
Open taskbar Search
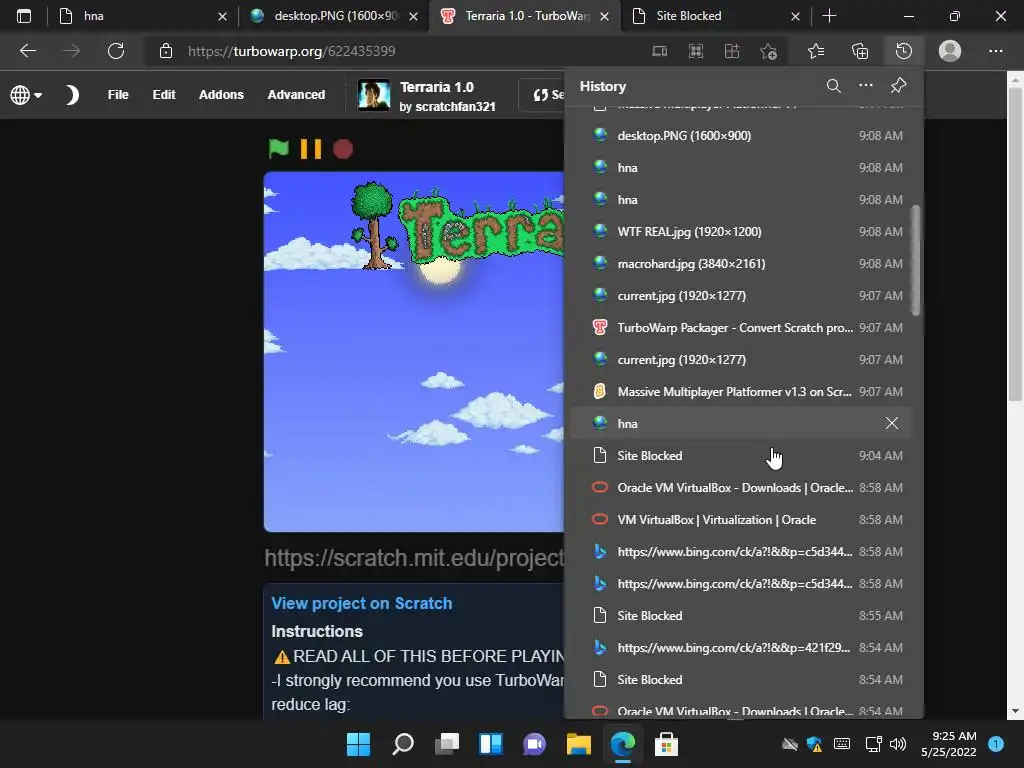tap(402, 744)
